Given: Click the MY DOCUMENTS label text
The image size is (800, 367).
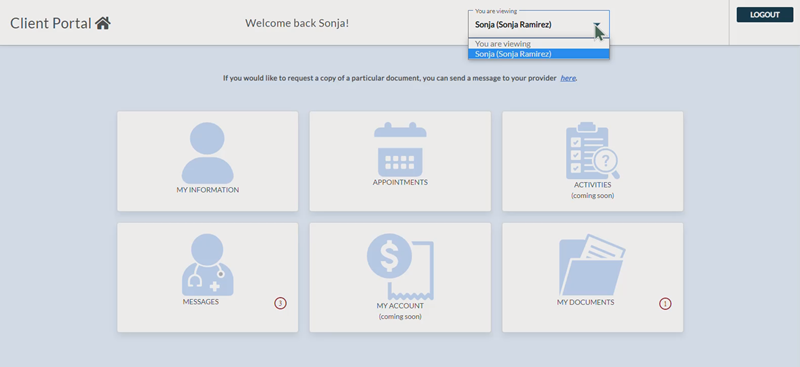Looking at the screenshot, I should pyautogui.click(x=585, y=302).
